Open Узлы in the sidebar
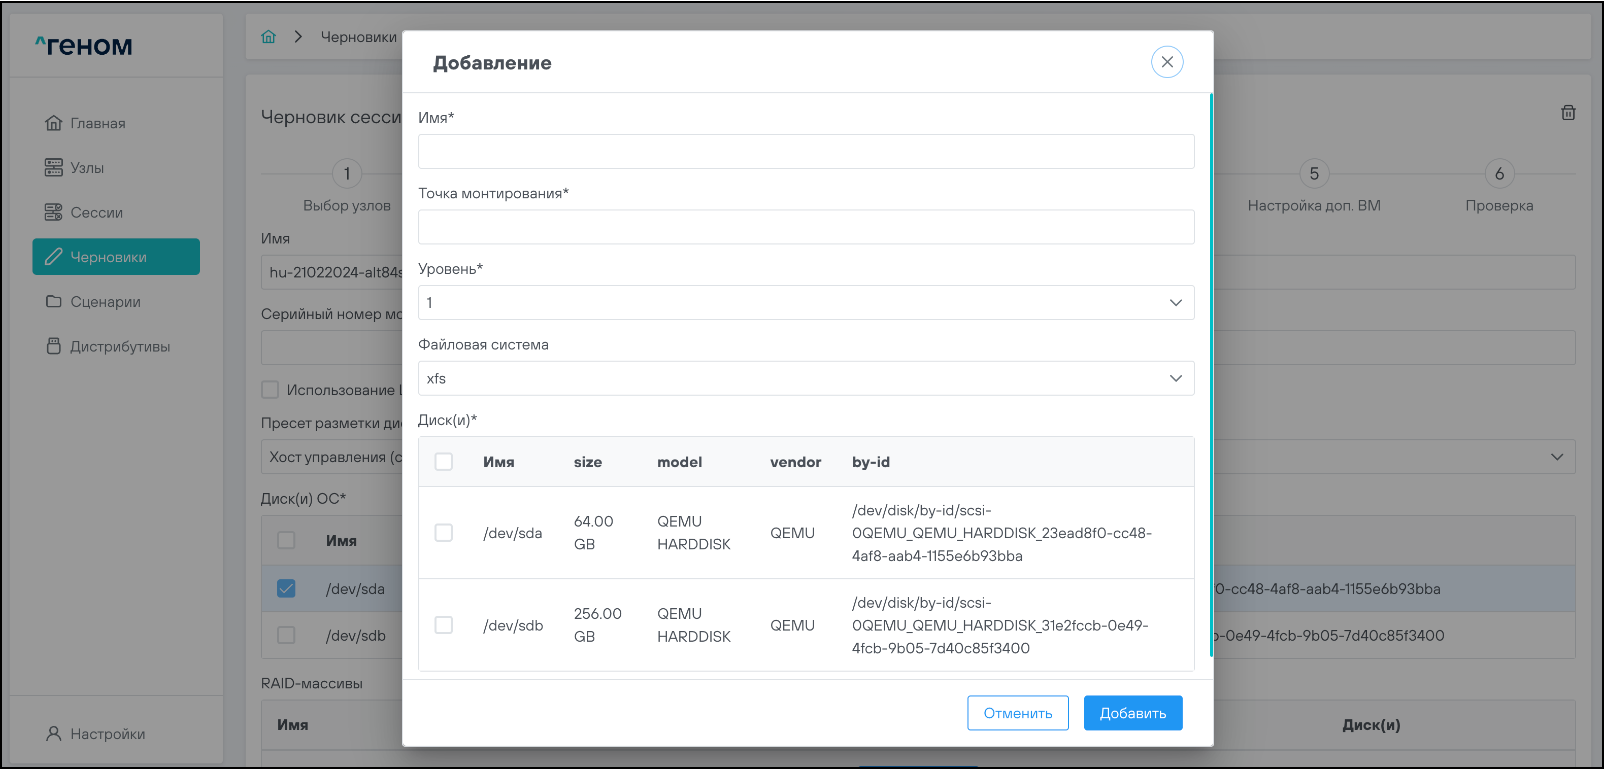The height and width of the screenshot is (770, 1604). pos(86,168)
